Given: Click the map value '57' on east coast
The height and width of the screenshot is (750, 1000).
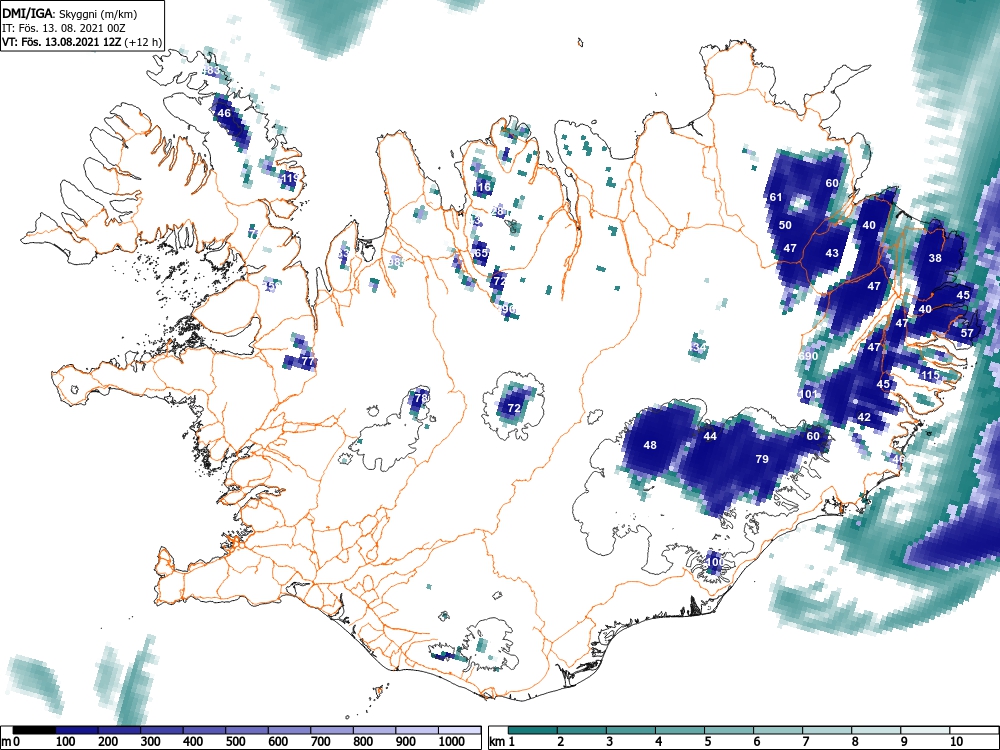Looking at the screenshot, I should [967, 333].
